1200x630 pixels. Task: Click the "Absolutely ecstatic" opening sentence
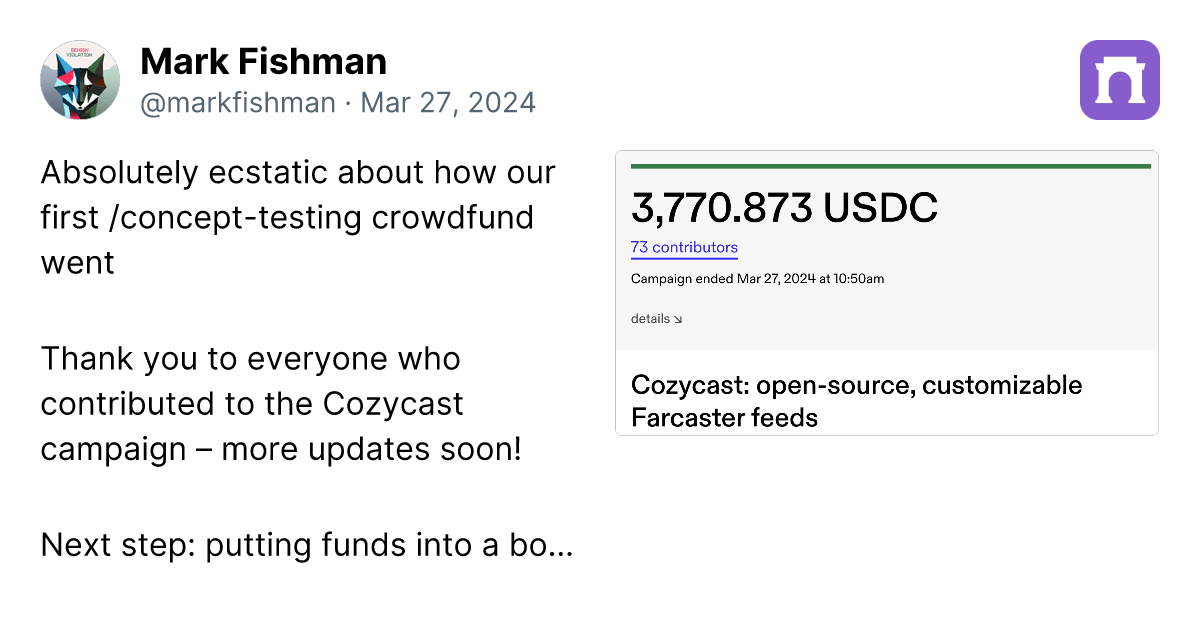(x=298, y=218)
